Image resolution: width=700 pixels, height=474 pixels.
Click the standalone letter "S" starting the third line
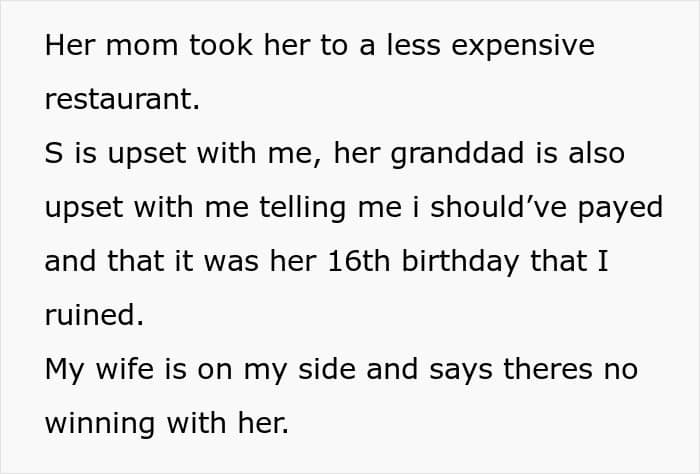click(x=53, y=154)
